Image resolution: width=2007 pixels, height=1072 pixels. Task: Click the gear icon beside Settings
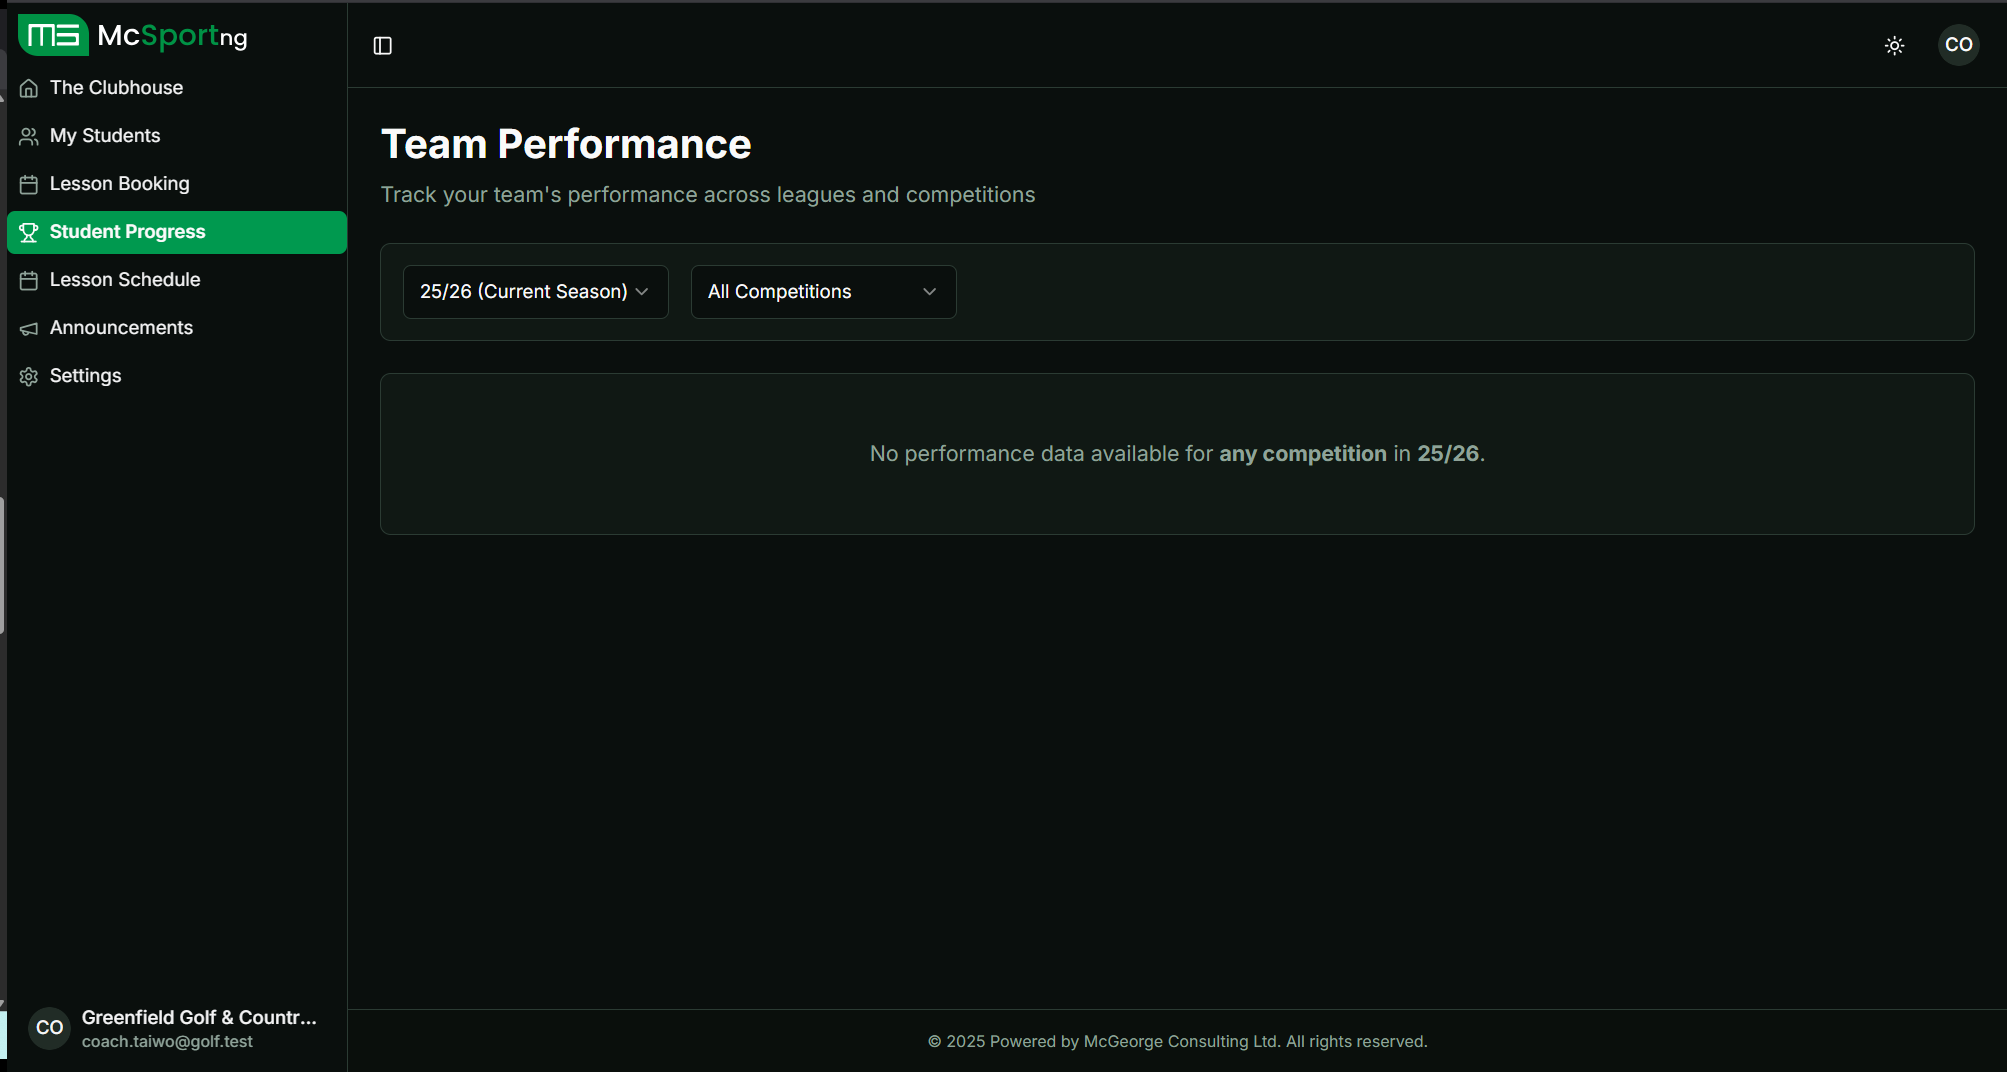pos(29,376)
